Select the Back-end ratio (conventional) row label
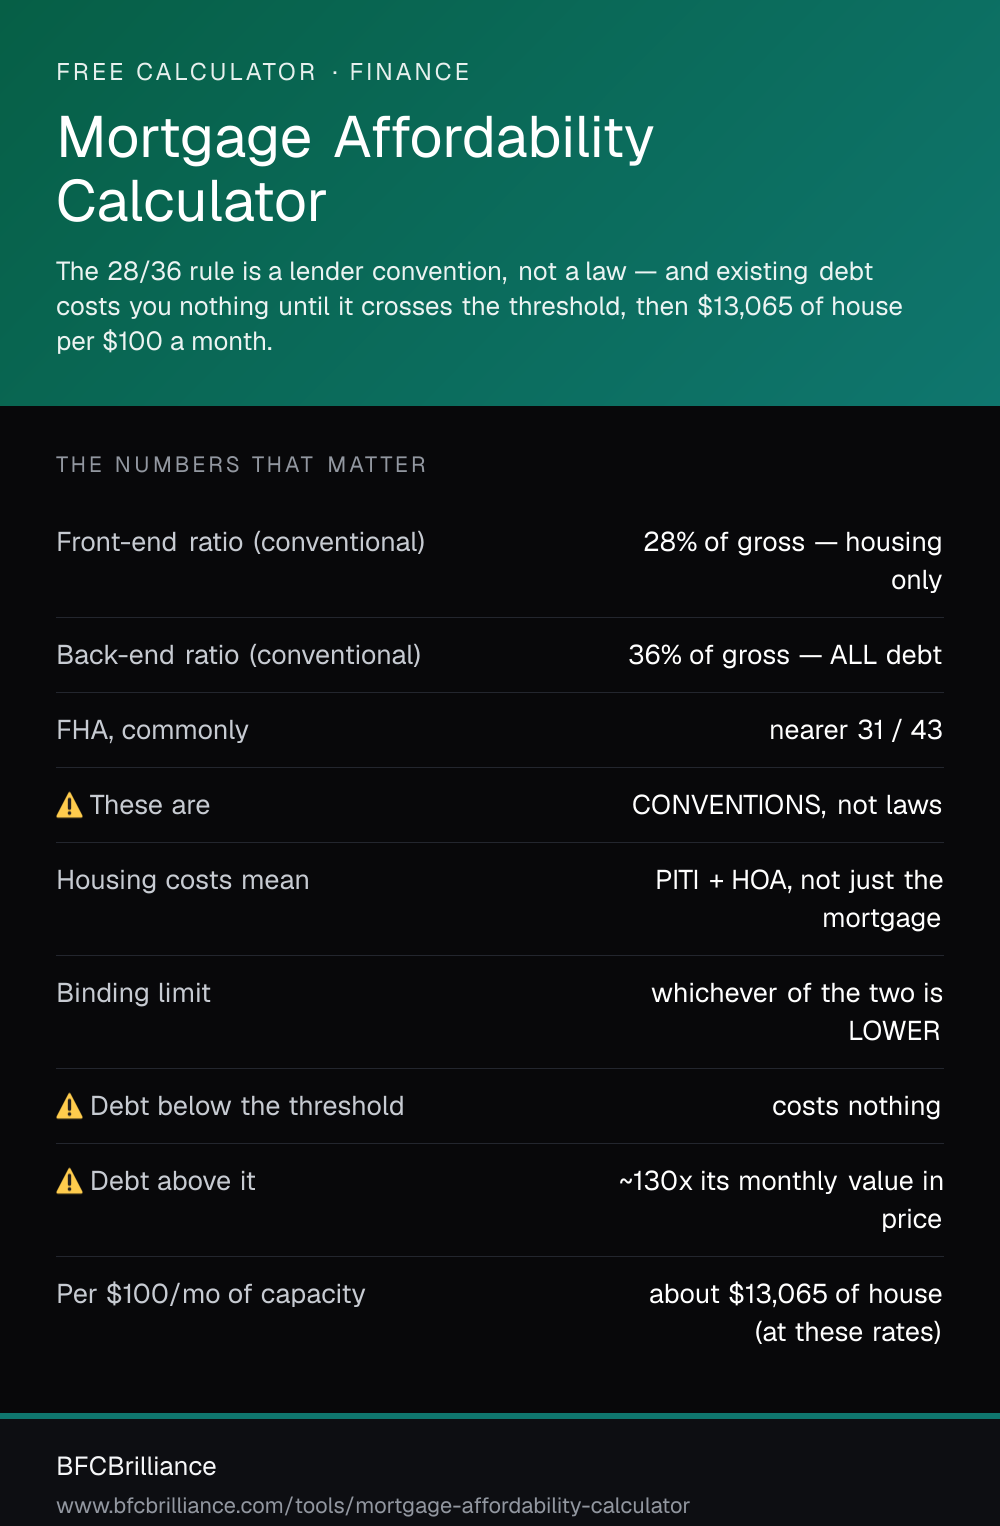1000x1526 pixels. [239, 655]
